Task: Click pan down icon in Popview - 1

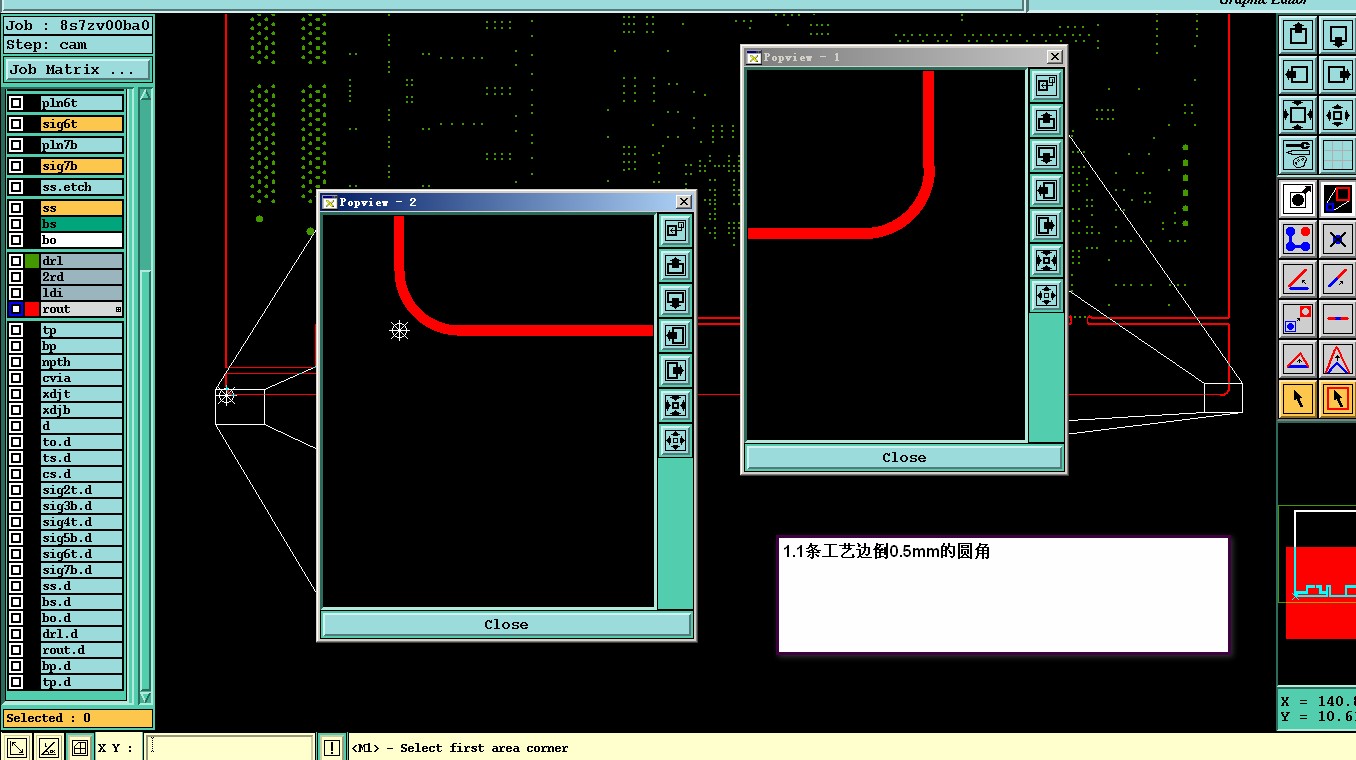Action: click(1046, 156)
